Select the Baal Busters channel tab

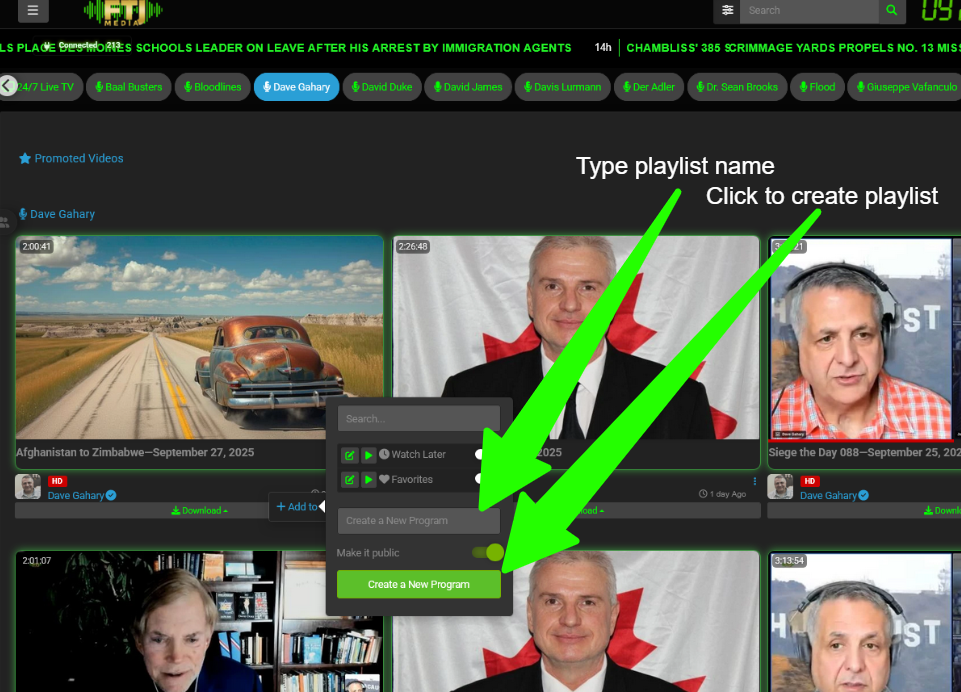pos(128,87)
